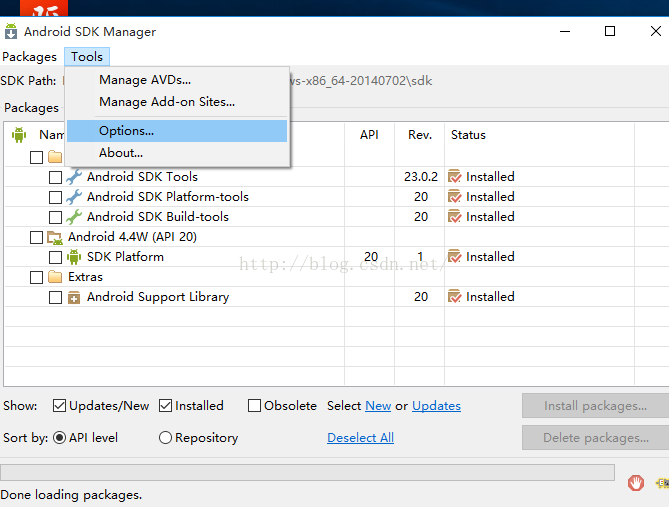669x507 pixels.
Task: Click the folder icon in the first Tools group row
Action: pyautogui.click(x=55, y=157)
